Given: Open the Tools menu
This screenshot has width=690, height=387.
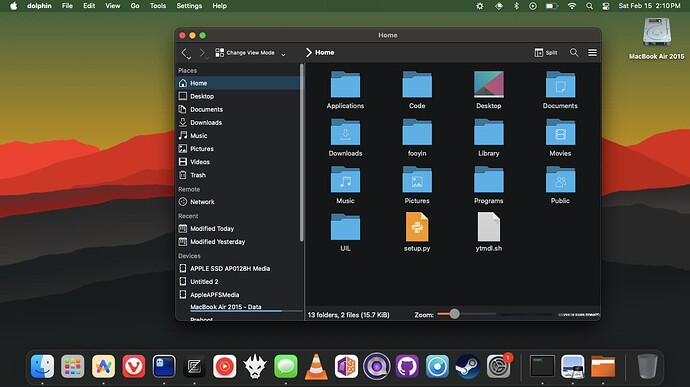Looking at the screenshot, I should pyautogui.click(x=158, y=6).
